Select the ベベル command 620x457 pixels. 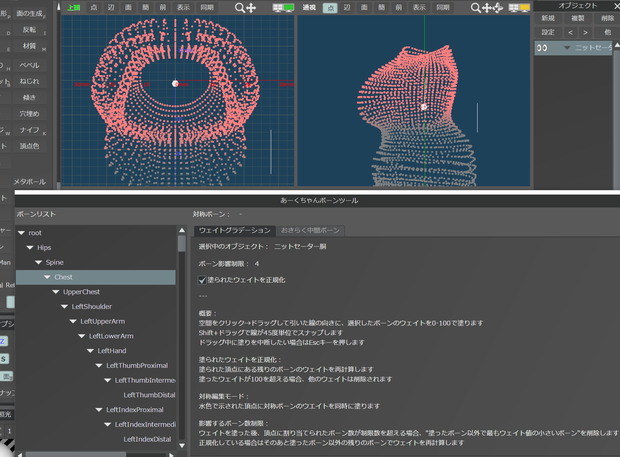coord(30,65)
